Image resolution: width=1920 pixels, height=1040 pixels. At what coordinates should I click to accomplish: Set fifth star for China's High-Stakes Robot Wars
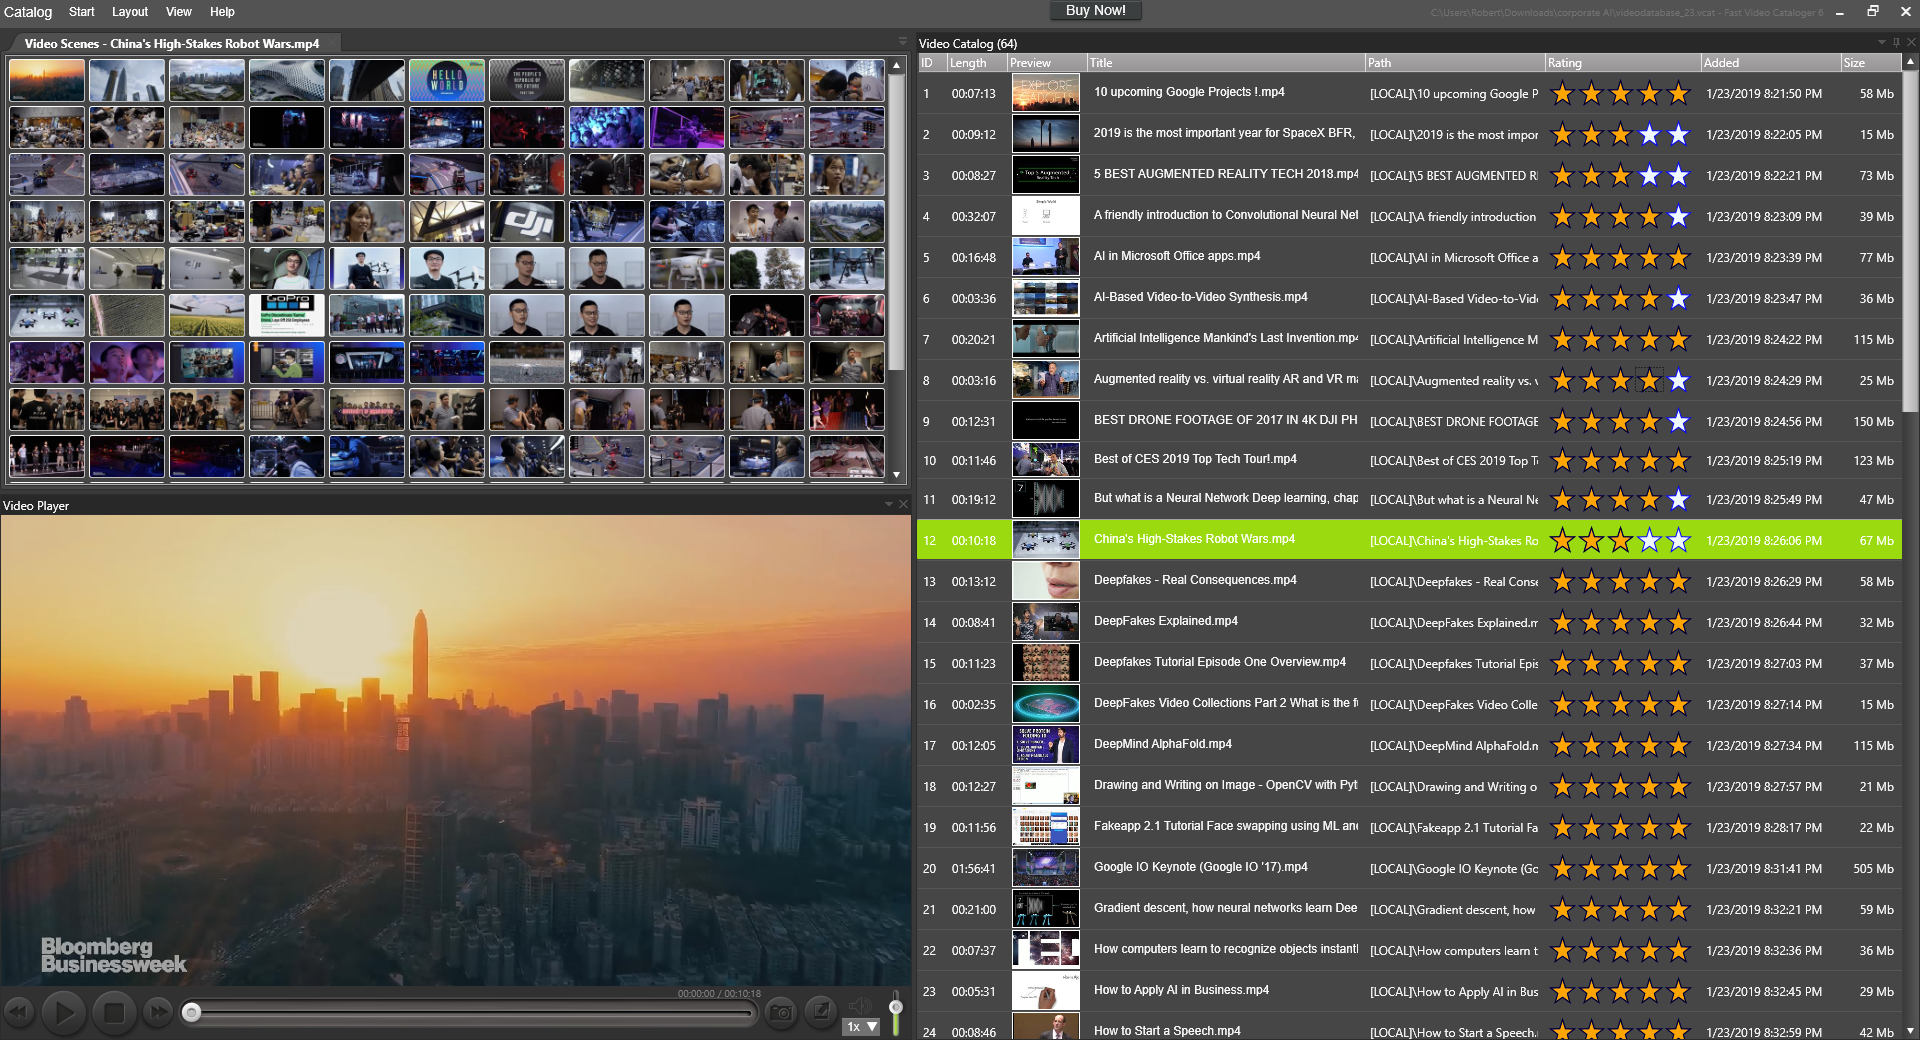(1679, 541)
